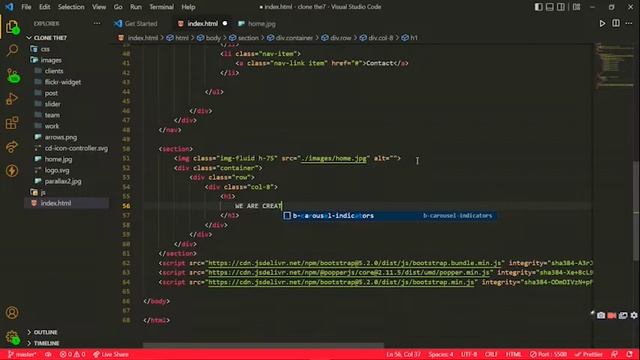Click the horizontal scrollbar below editor
The width and height of the screenshot is (640, 360).
tap(263, 345)
